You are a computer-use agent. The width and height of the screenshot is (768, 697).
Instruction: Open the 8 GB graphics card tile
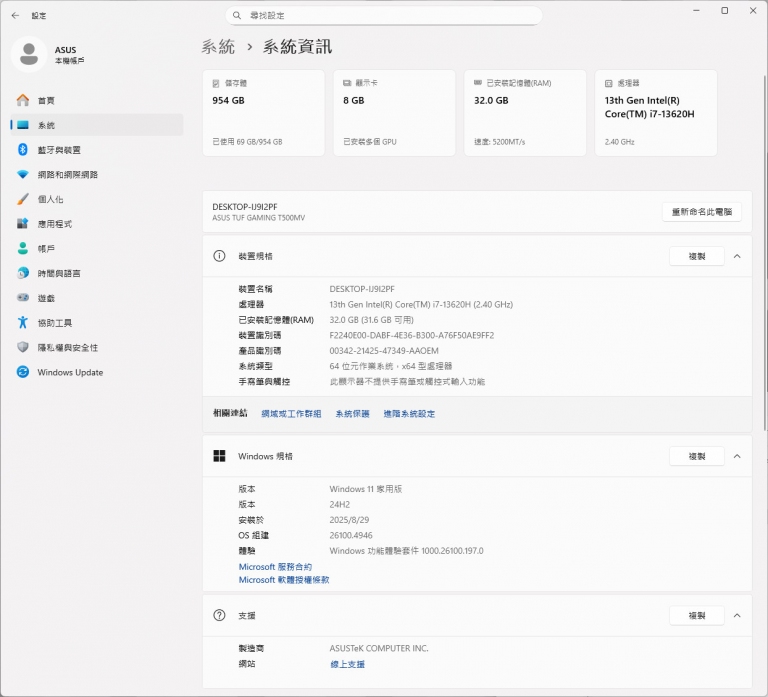394,113
